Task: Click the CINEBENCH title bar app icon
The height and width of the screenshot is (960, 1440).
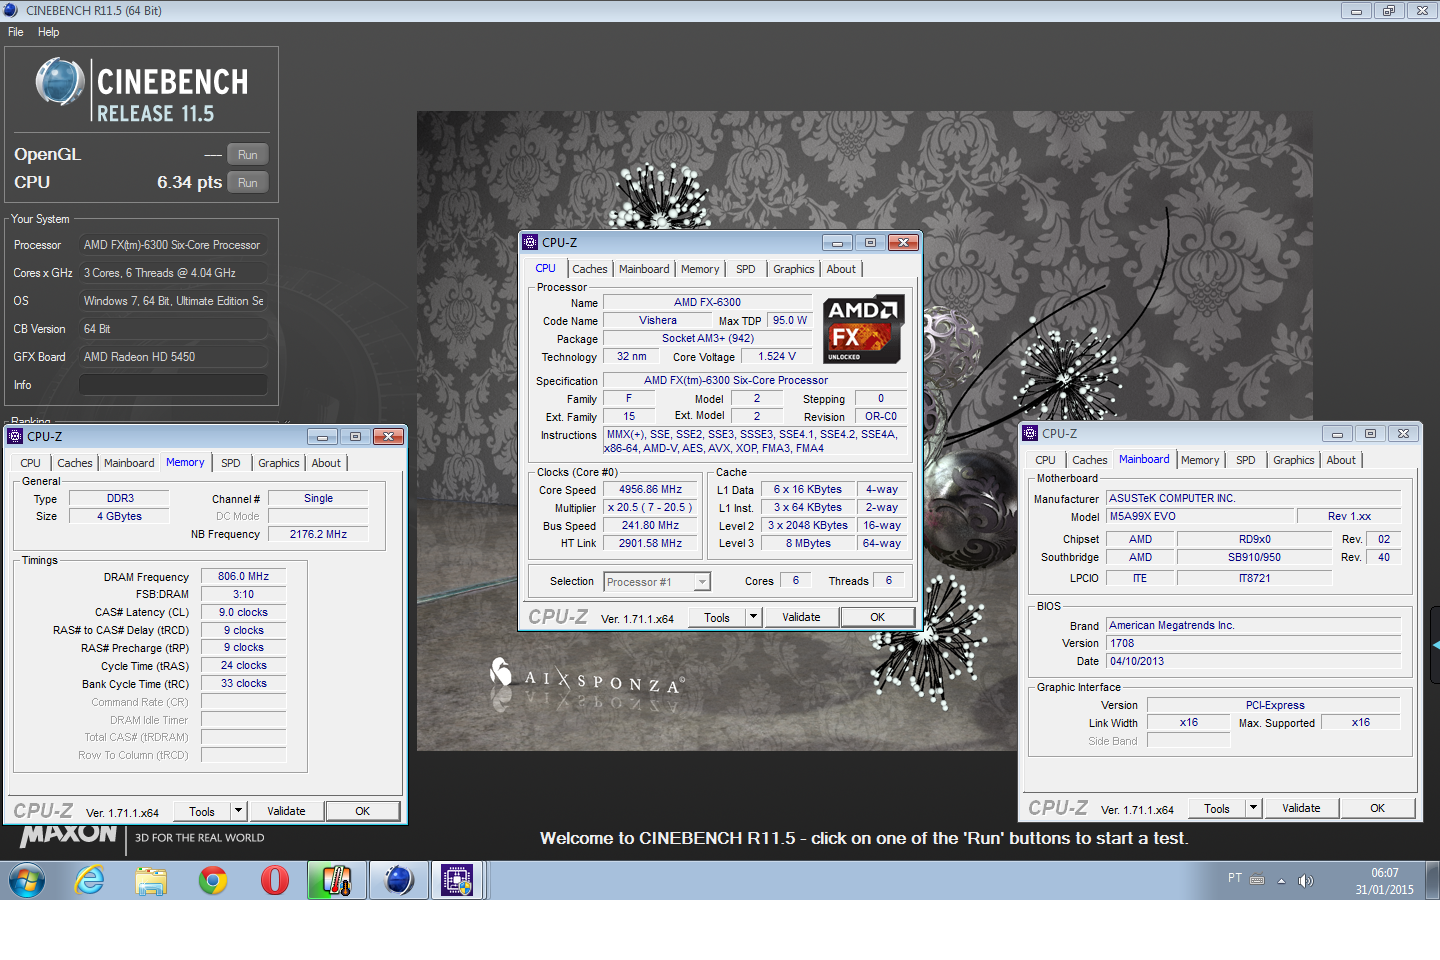Action: click(11, 10)
